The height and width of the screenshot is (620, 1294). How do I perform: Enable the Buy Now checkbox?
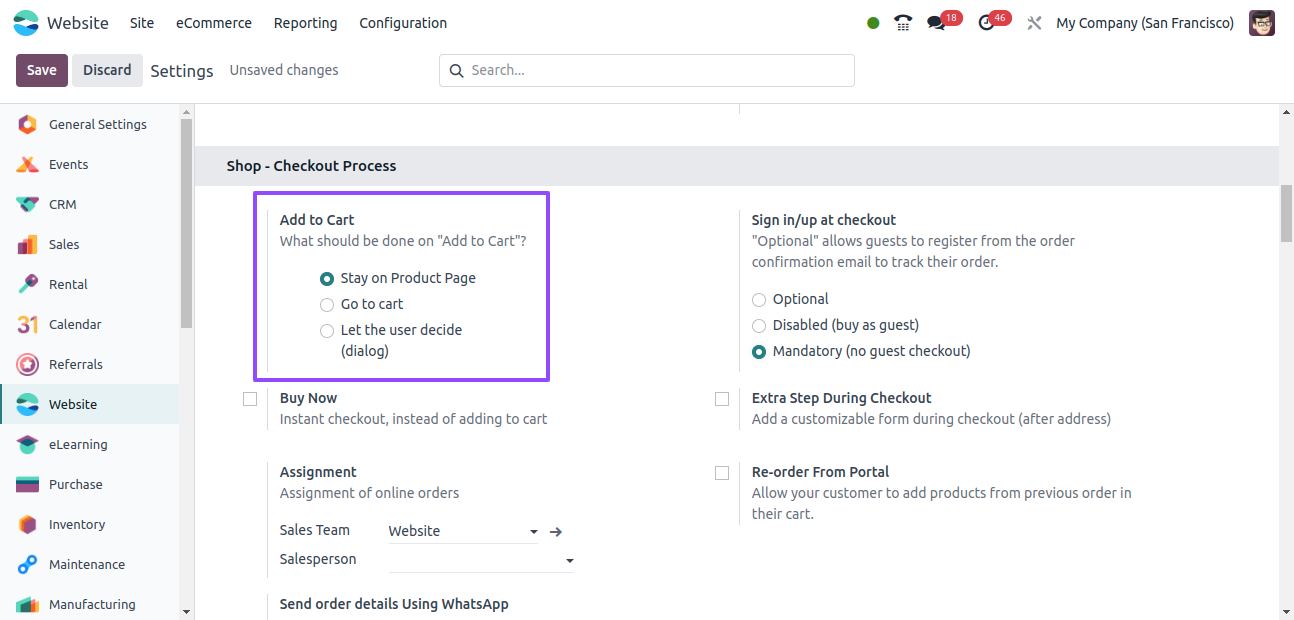point(250,399)
